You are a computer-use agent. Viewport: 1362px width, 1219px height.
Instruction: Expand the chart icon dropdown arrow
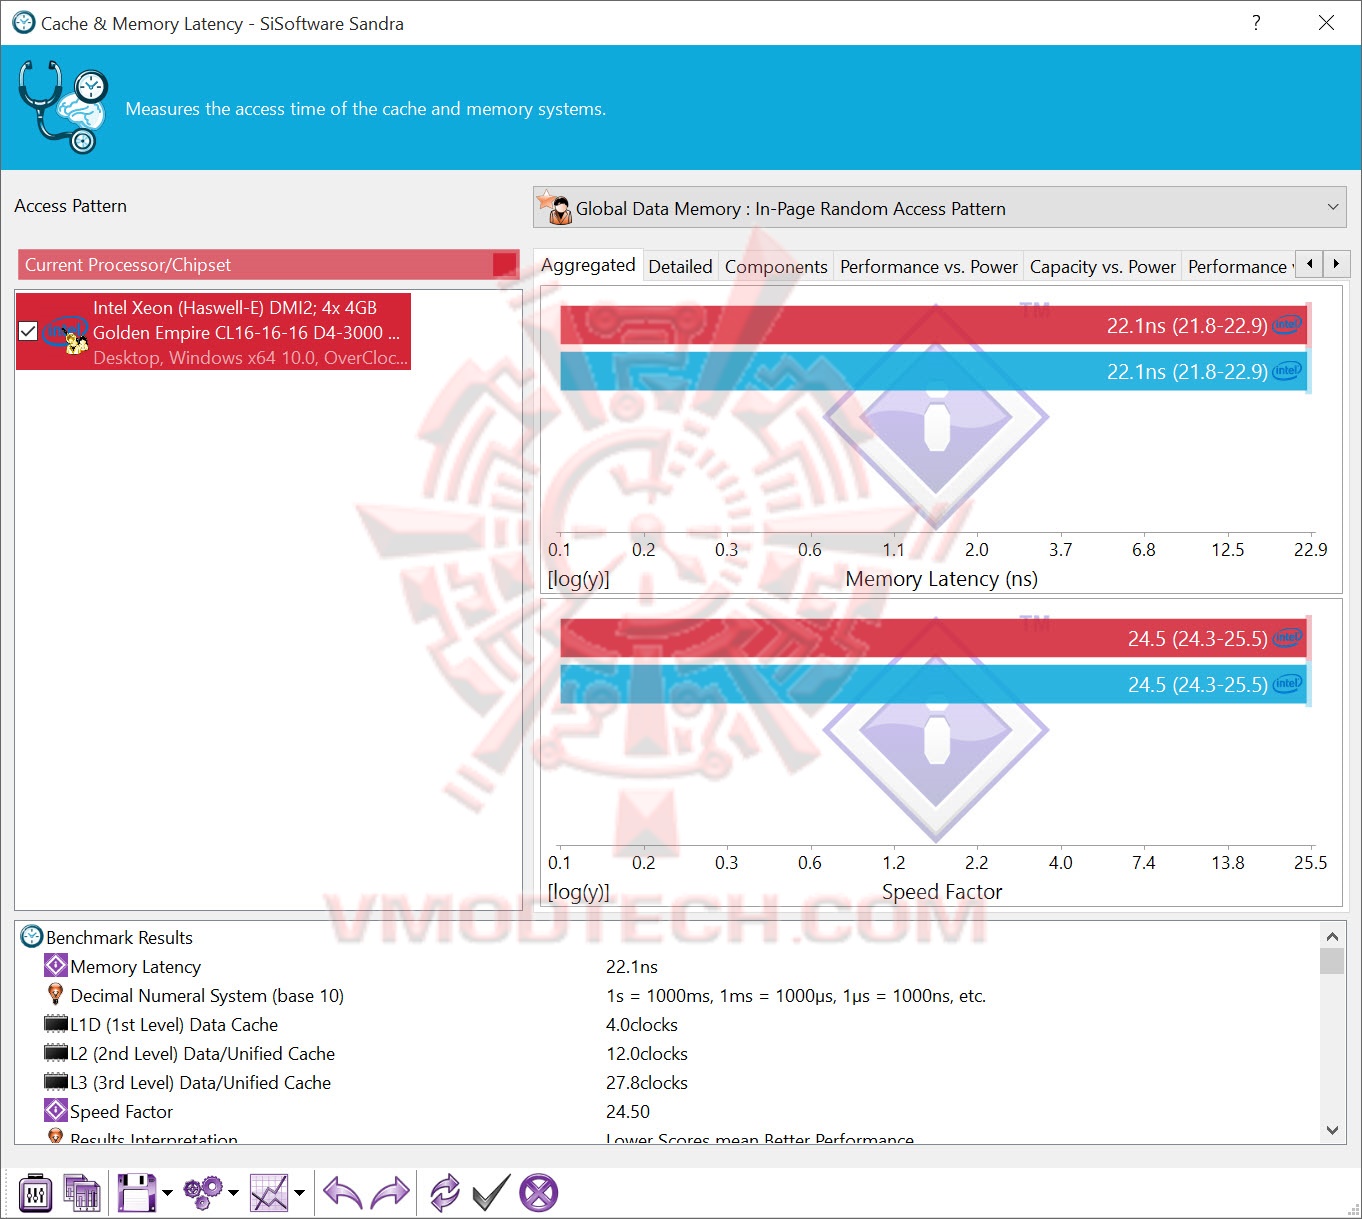[299, 1193]
